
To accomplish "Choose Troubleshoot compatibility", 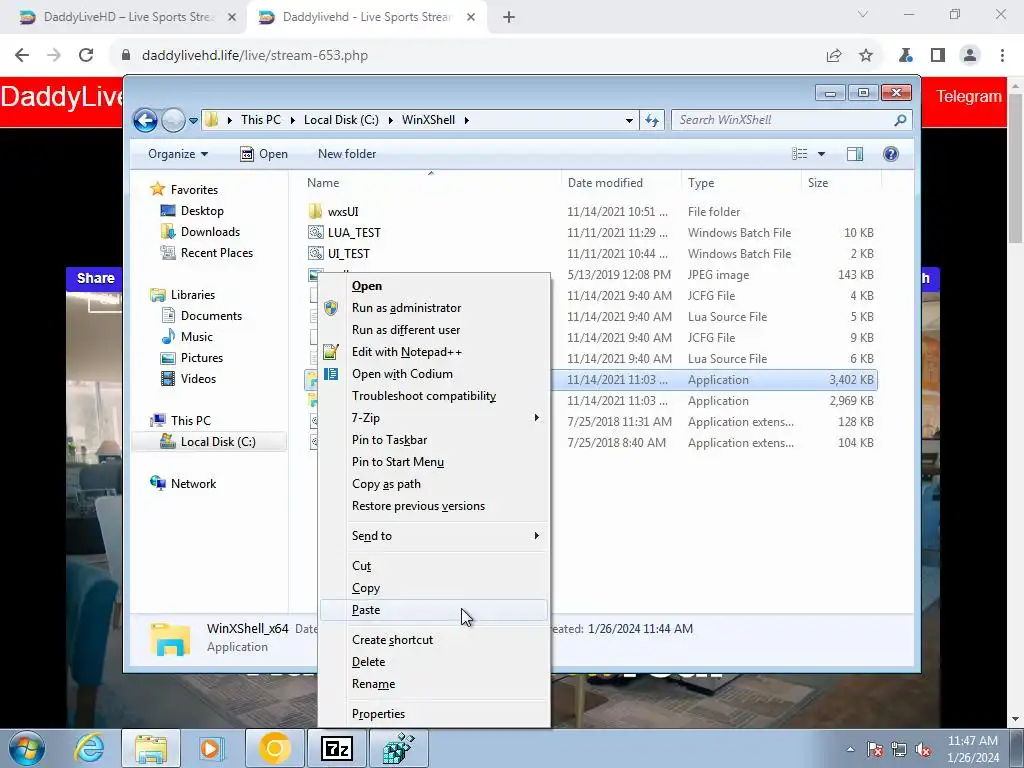I will click(434, 396).
